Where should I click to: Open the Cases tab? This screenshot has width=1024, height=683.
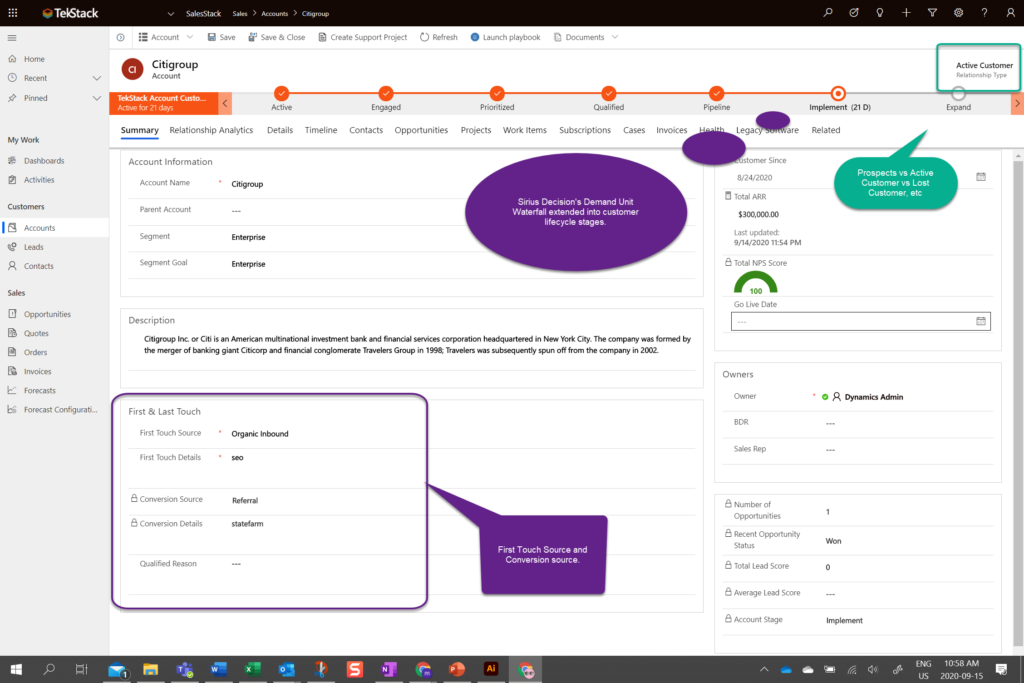click(x=633, y=130)
